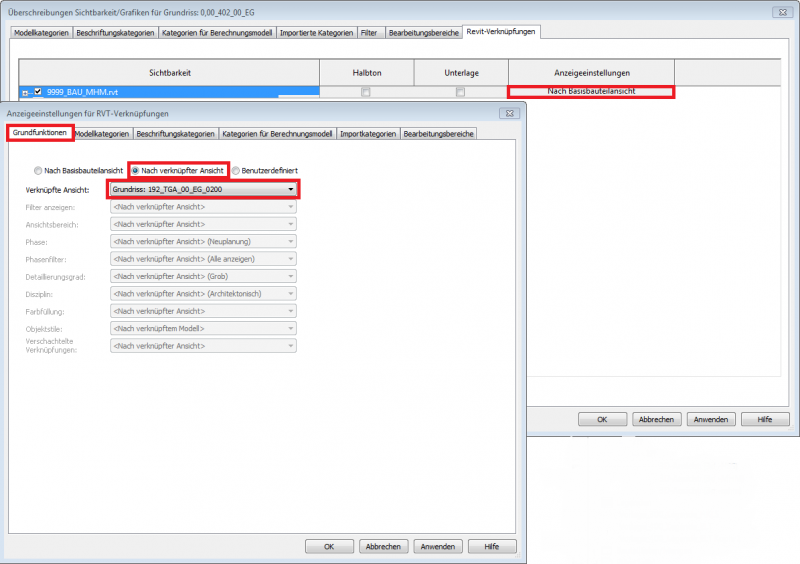The width and height of the screenshot is (800, 564).
Task: Open the Importkategorien tab
Action: pos(367,133)
